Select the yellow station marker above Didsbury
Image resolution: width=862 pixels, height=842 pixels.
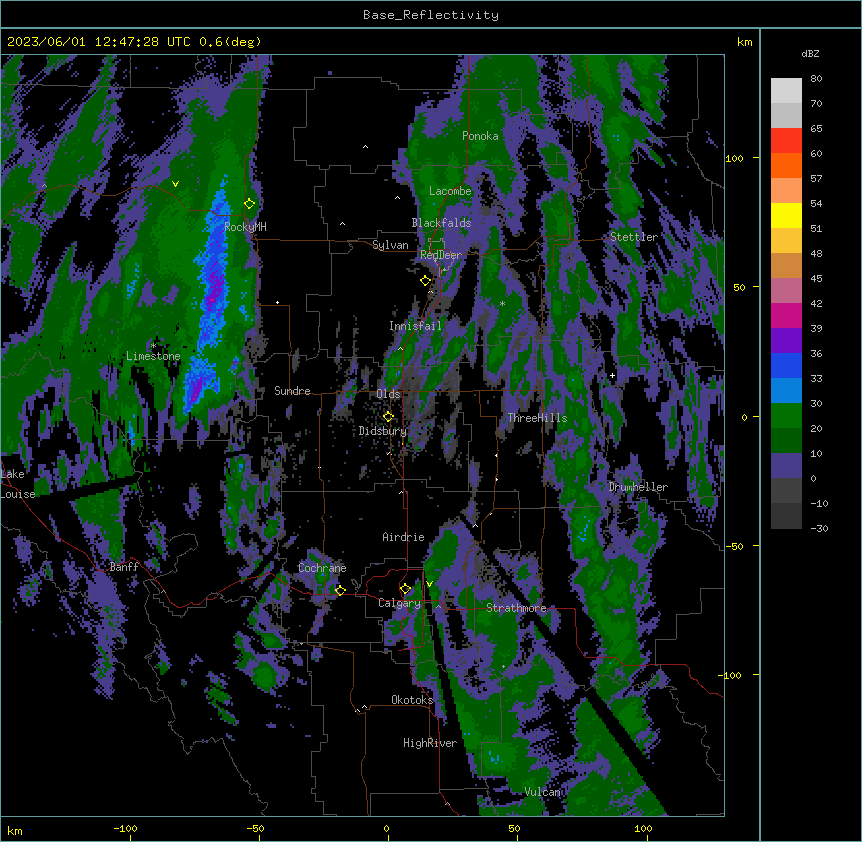(388, 417)
